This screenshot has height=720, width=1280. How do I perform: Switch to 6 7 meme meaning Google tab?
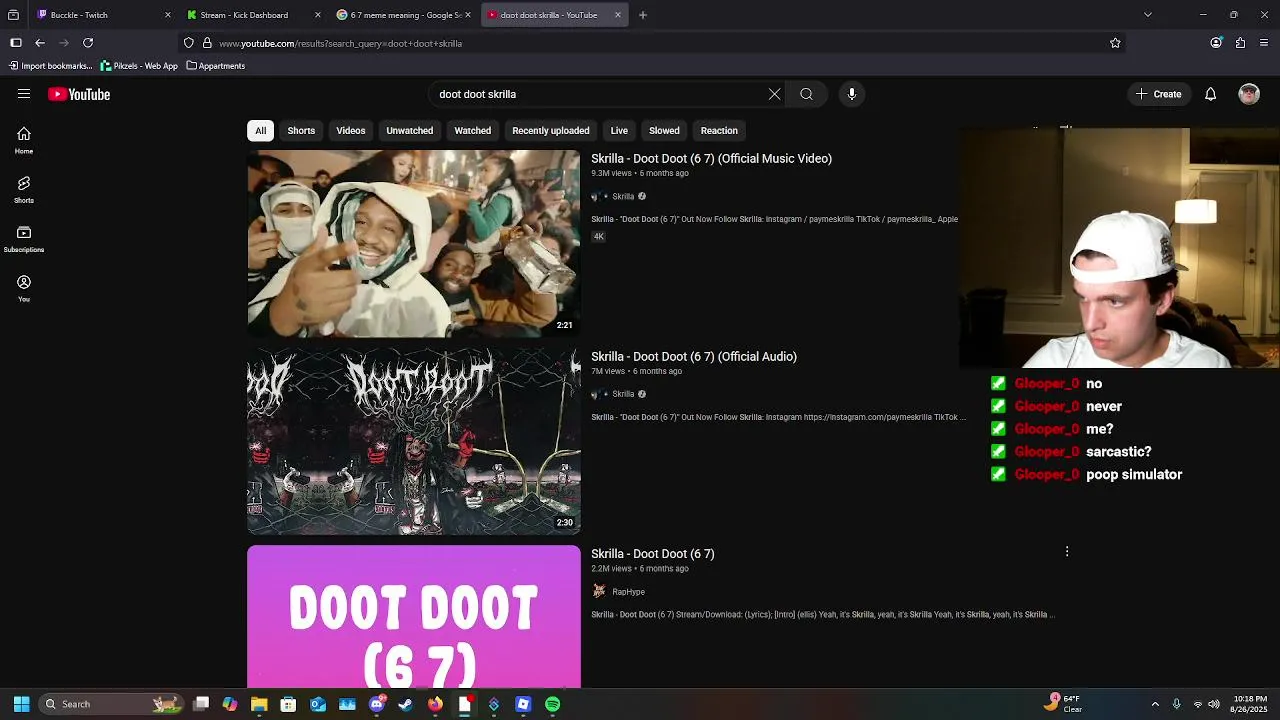pos(404,15)
